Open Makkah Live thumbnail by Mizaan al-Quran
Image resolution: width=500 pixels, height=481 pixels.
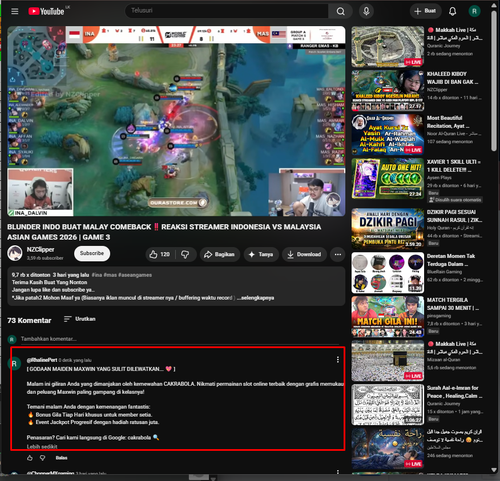(x=388, y=361)
